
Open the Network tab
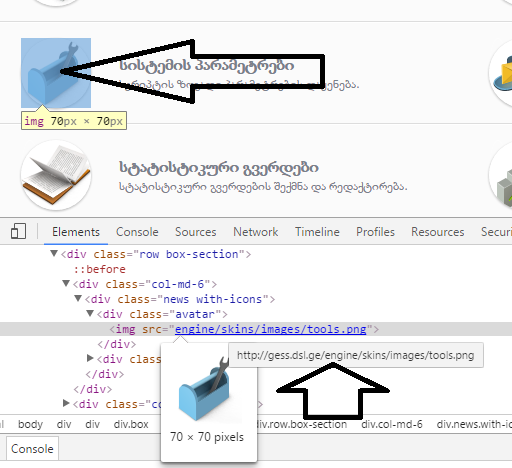point(256,232)
